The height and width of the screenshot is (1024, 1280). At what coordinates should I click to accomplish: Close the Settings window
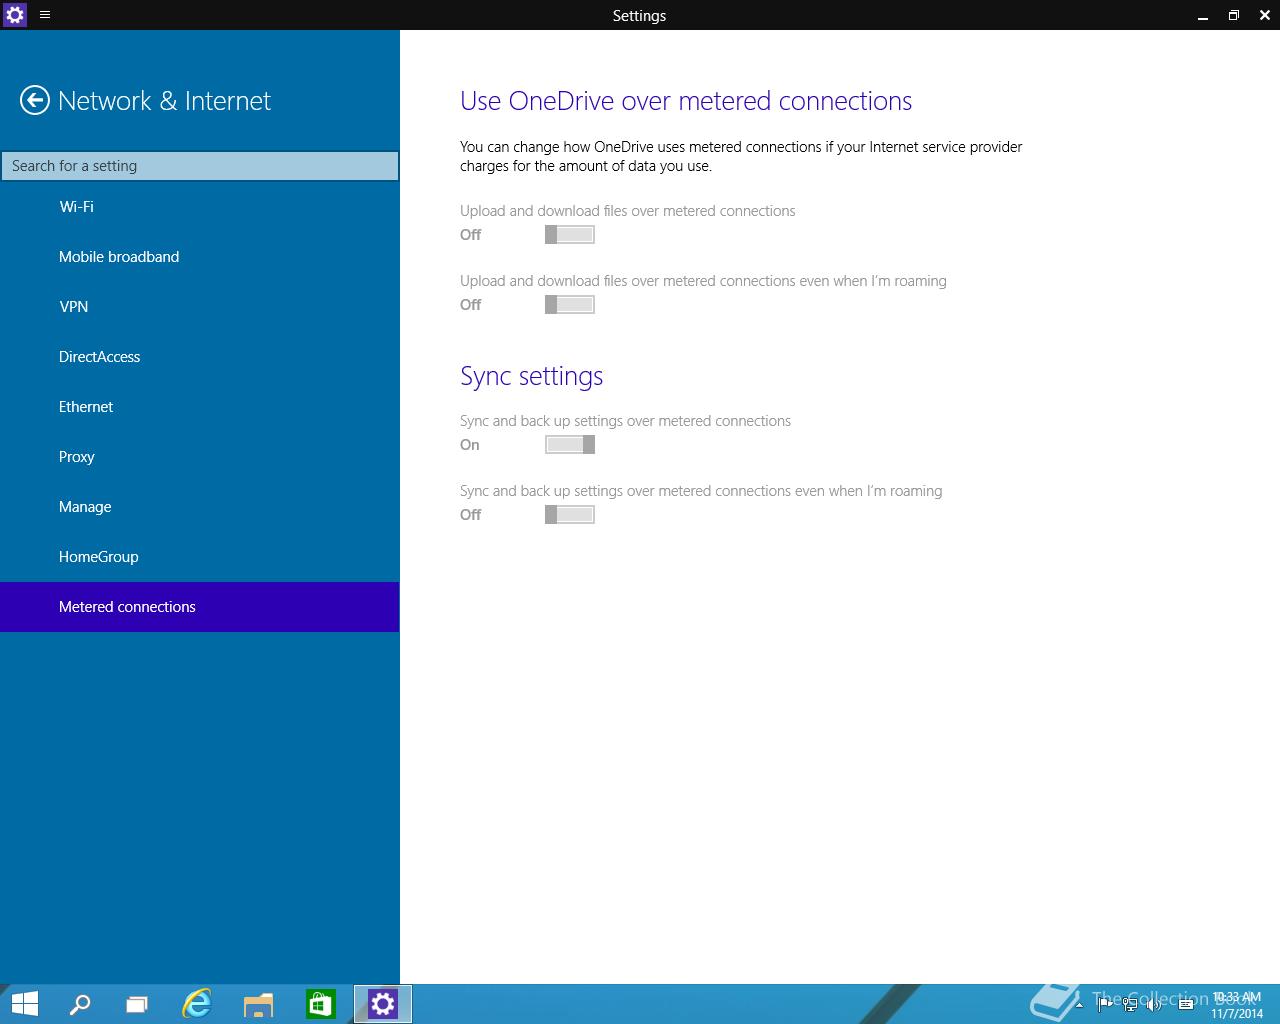pos(1264,15)
